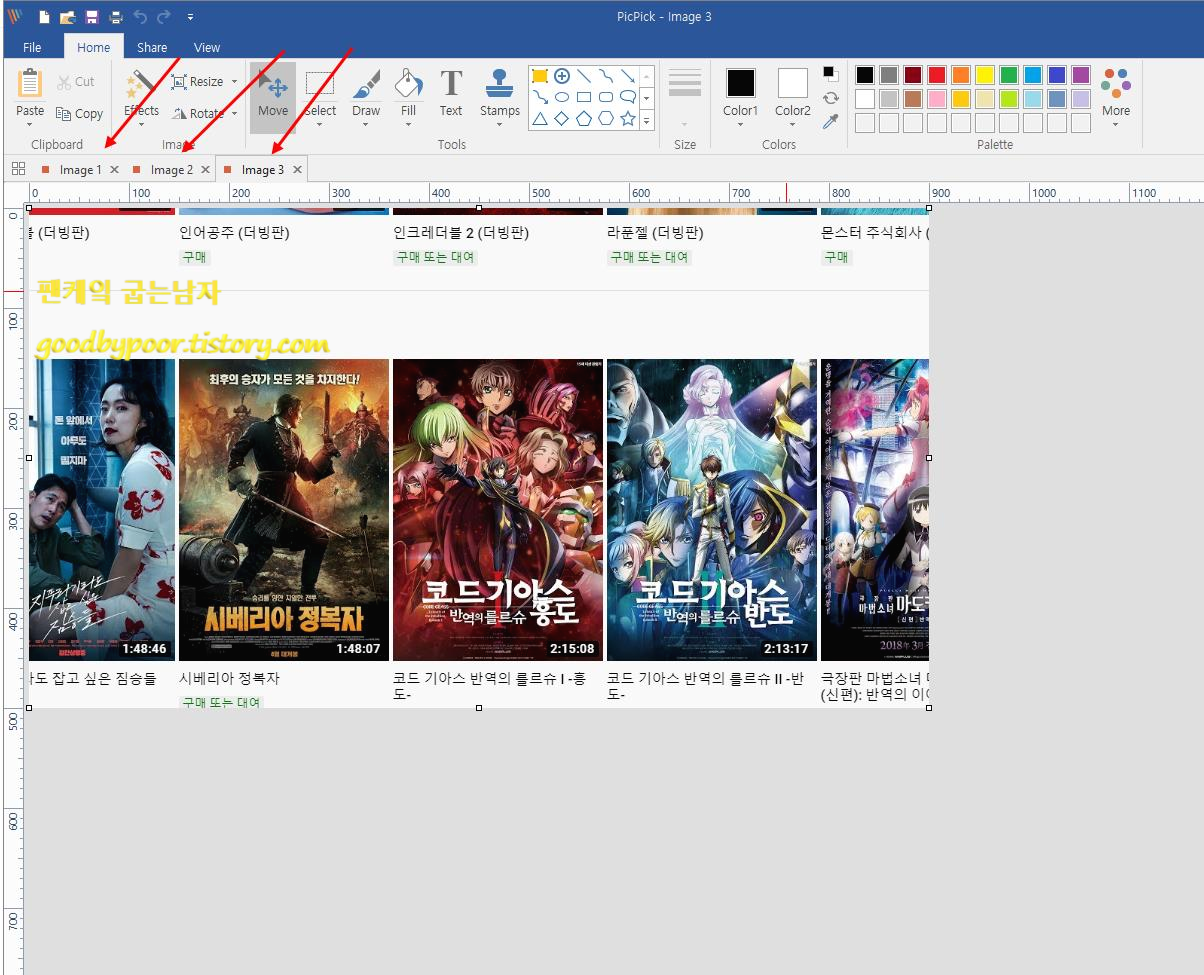Viewport: 1204px width, 975px height.
Task: Choose the yellow palette swatch
Action: [x=985, y=75]
